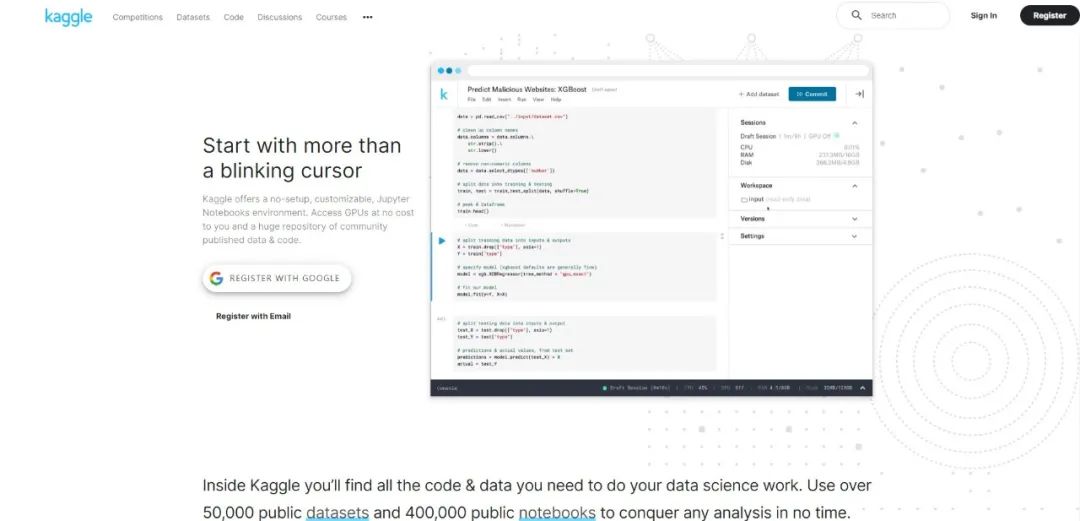Click the collapse sidebar arrow icon
1080x521 pixels.
(x=859, y=94)
